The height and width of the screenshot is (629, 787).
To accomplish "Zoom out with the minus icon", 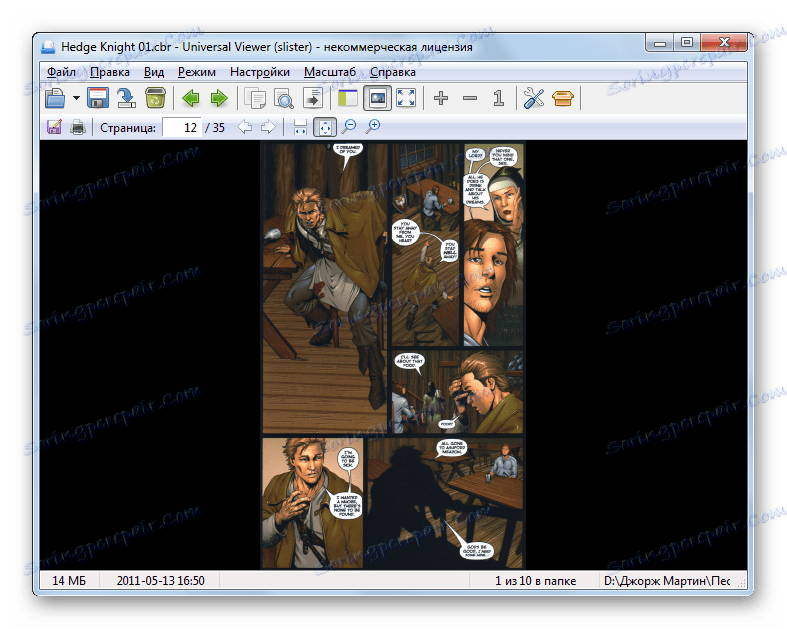I will click(470, 98).
